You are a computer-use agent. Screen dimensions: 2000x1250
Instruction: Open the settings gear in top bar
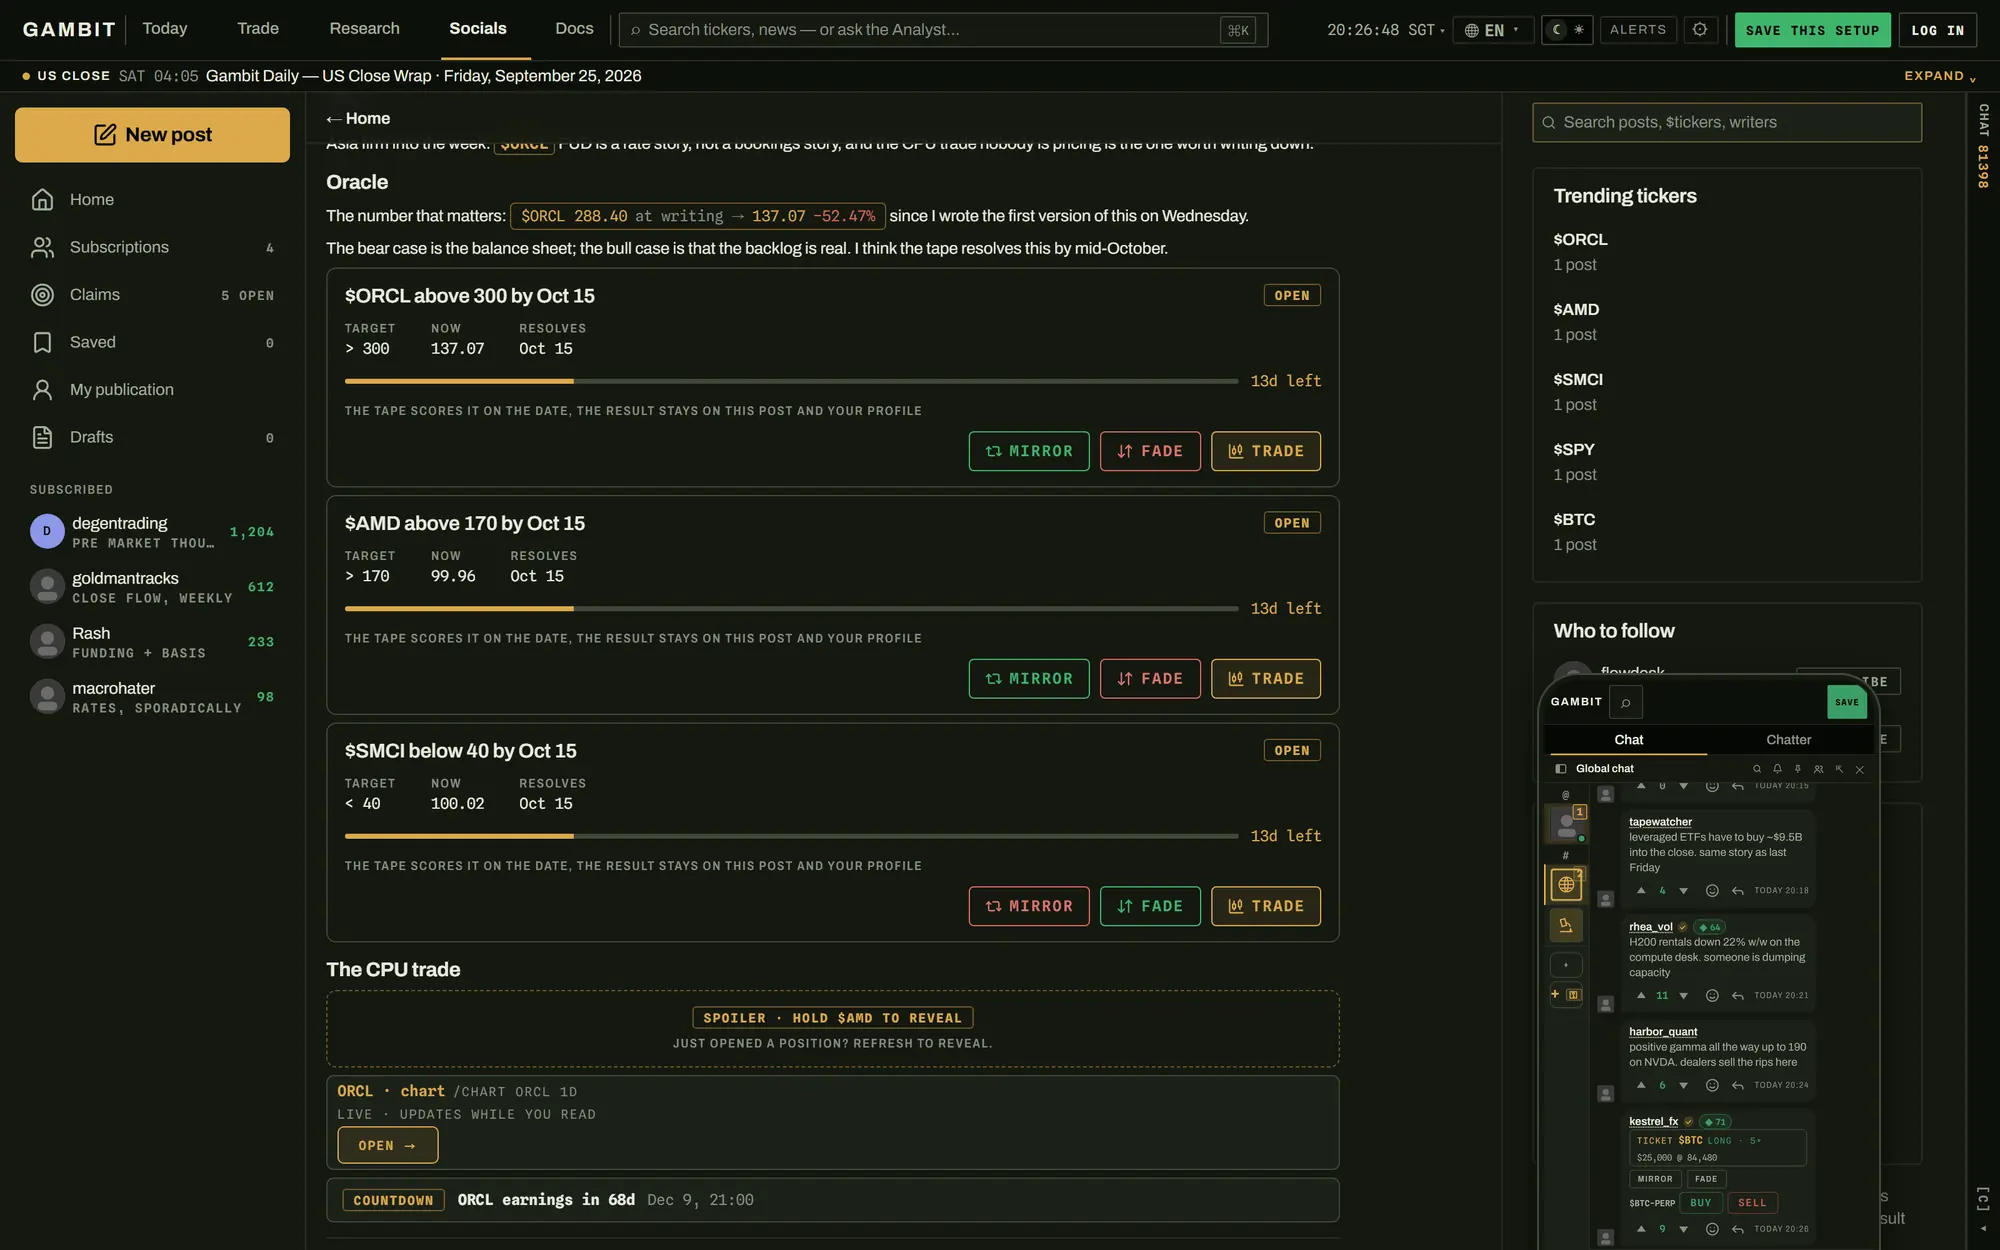(1700, 30)
